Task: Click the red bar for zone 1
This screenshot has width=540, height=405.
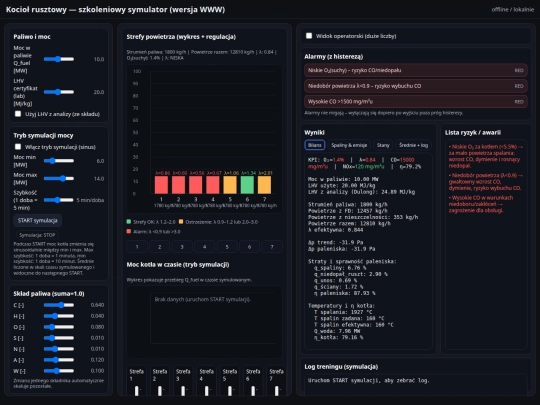Action: click(x=161, y=185)
